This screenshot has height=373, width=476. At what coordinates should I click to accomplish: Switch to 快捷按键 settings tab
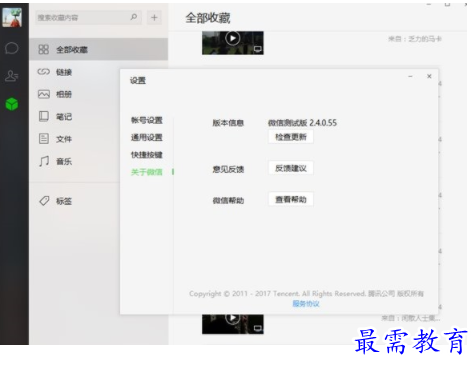click(147, 155)
